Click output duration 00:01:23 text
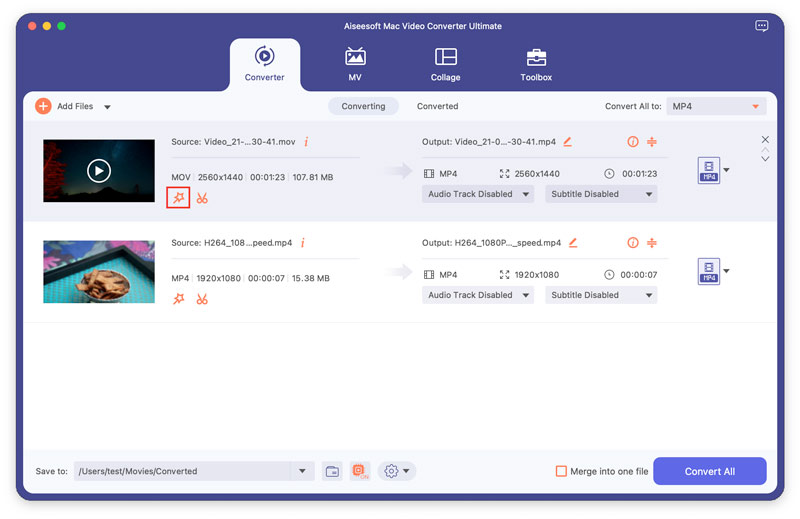This screenshot has width=800, height=519. pos(639,174)
